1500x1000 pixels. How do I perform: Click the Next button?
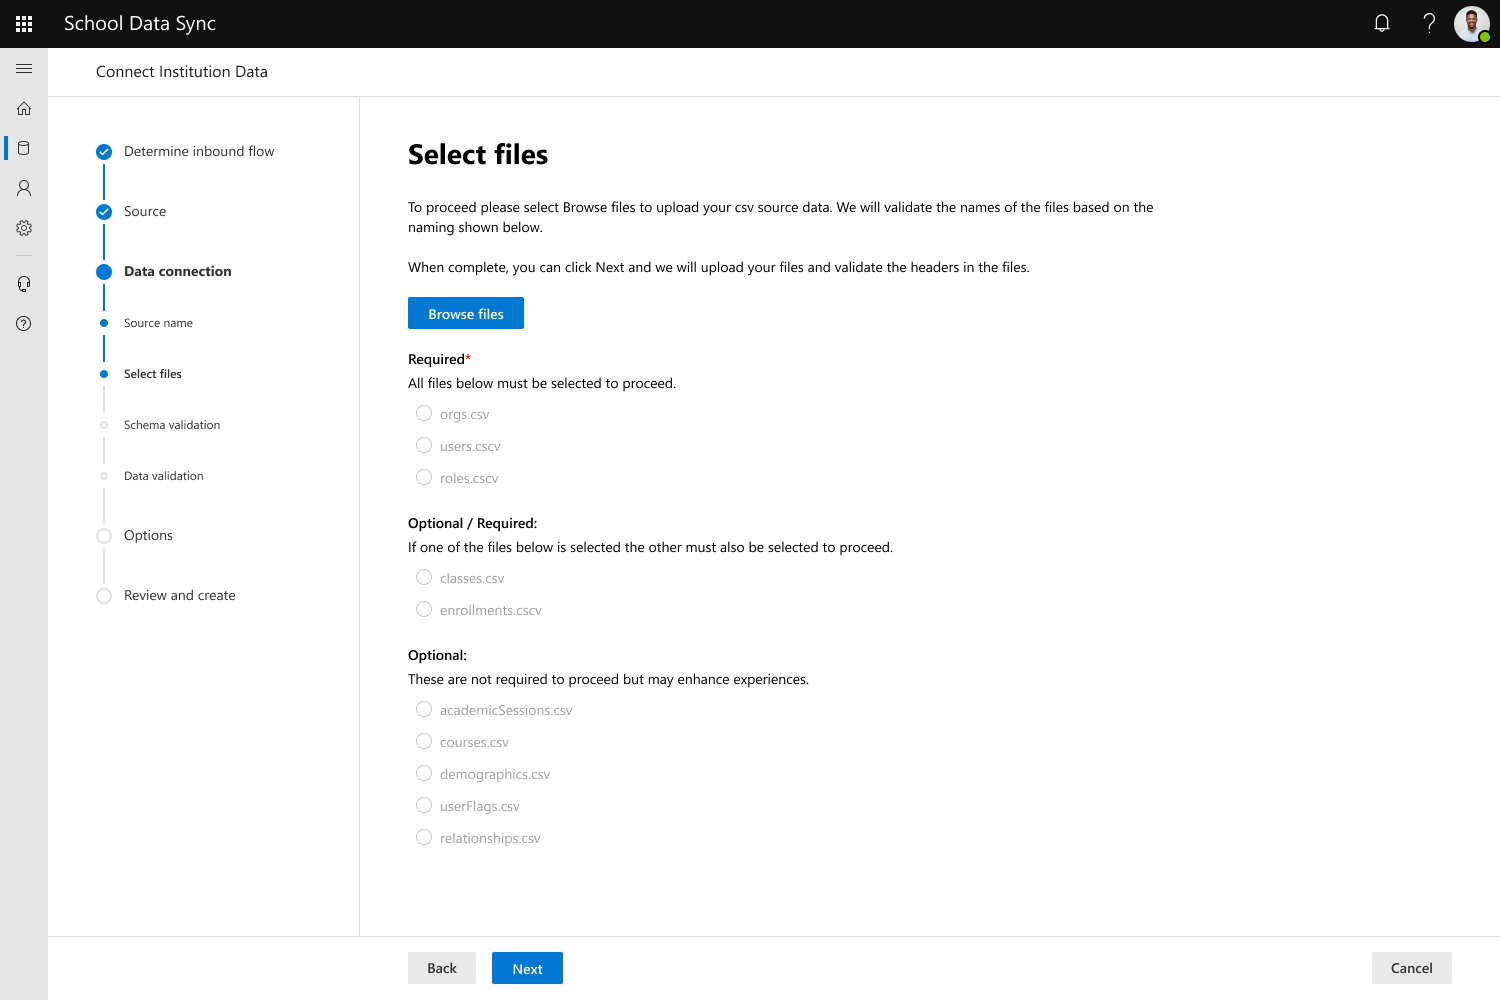(527, 968)
